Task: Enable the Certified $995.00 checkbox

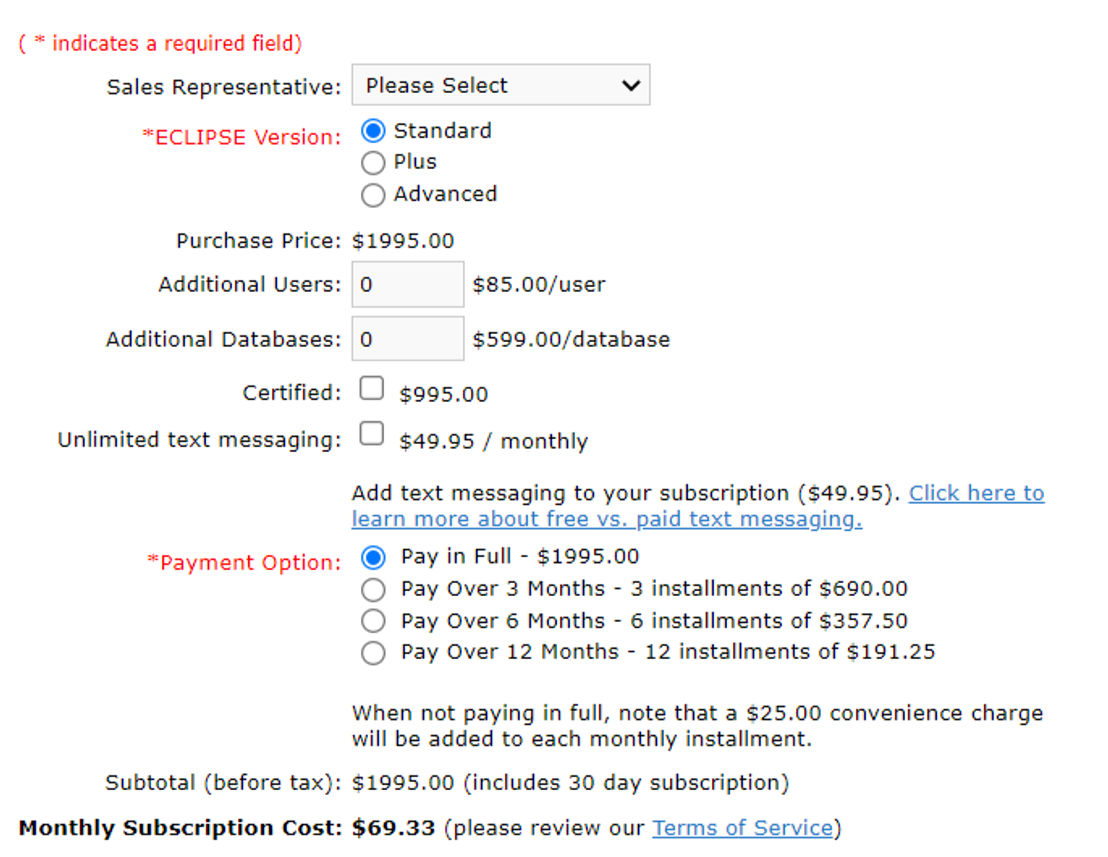Action: (372, 388)
